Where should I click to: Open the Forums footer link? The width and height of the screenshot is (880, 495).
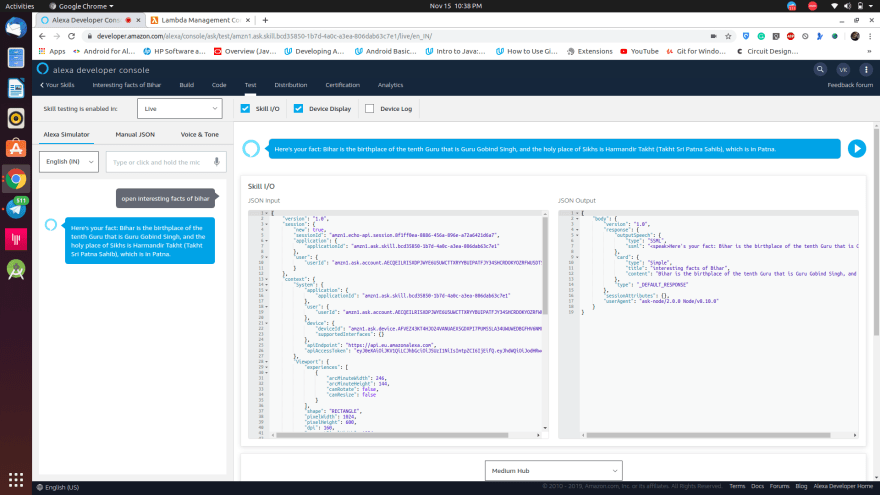779,486
